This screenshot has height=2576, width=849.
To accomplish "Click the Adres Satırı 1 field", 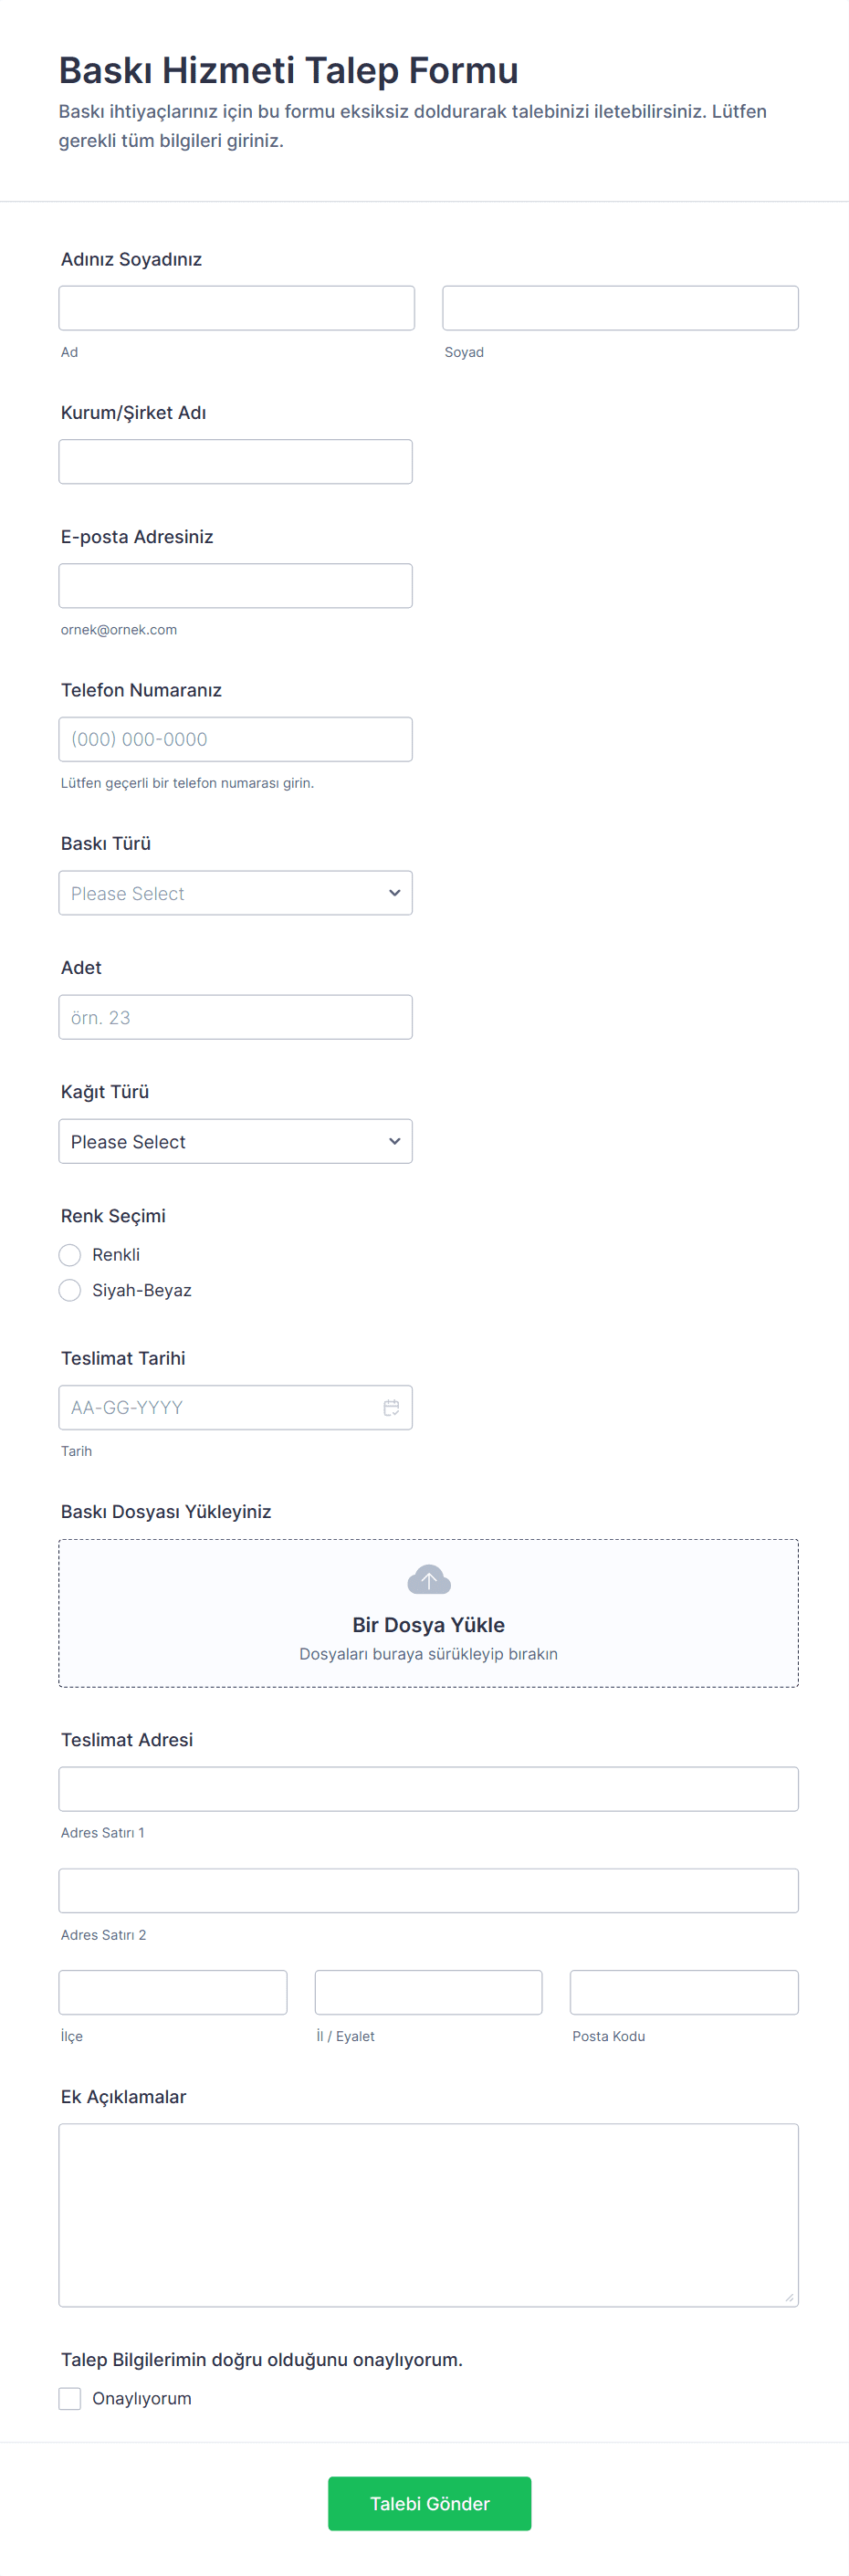I will tap(428, 1789).
